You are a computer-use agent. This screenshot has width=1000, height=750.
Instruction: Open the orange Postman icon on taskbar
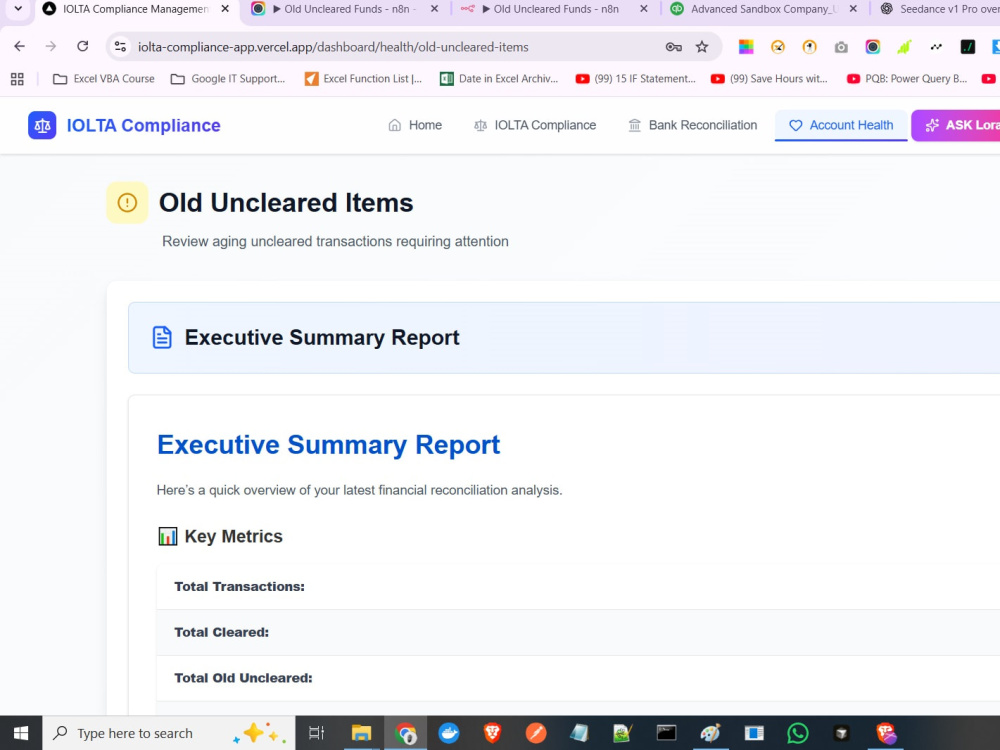[536, 733]
